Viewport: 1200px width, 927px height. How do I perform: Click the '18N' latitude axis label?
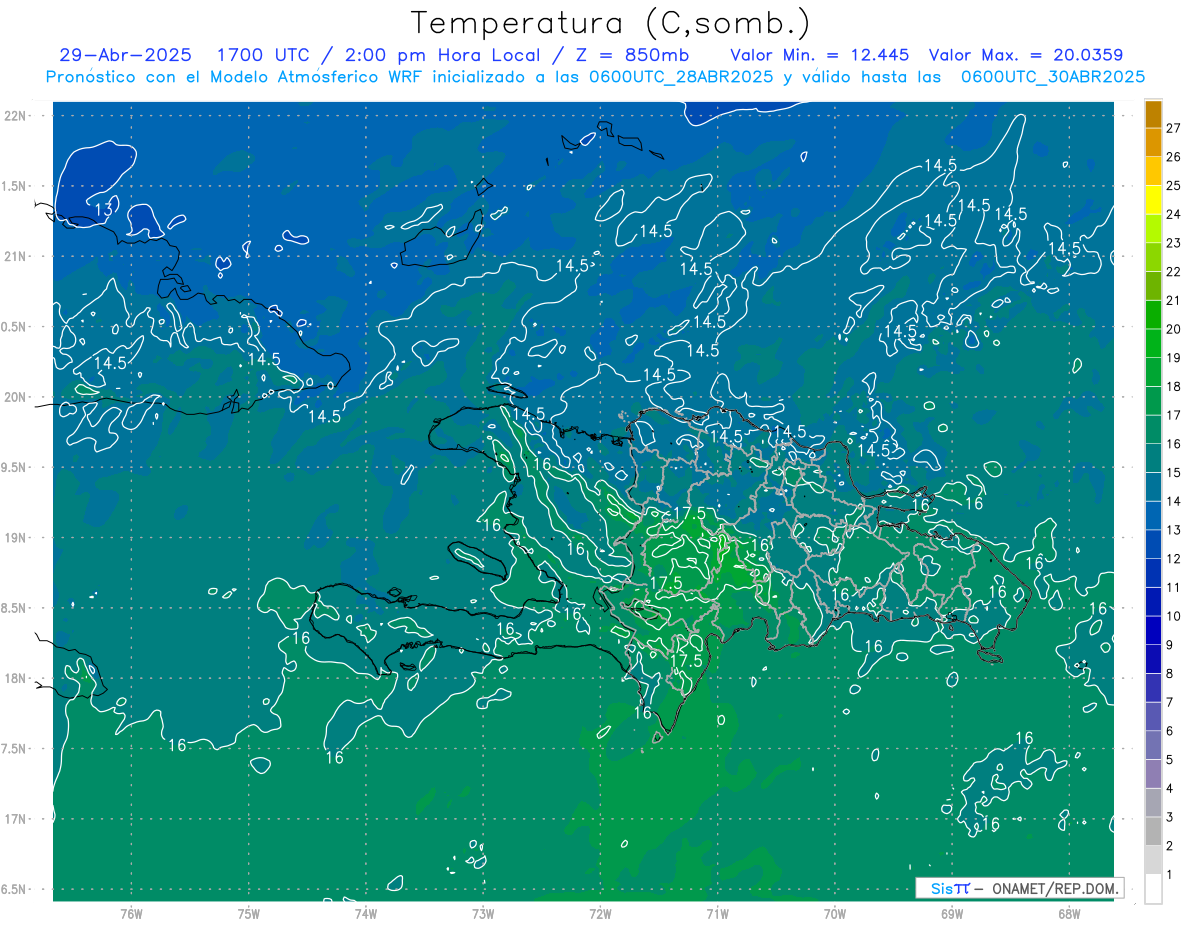pyautogui.click(x=16, y=678)
